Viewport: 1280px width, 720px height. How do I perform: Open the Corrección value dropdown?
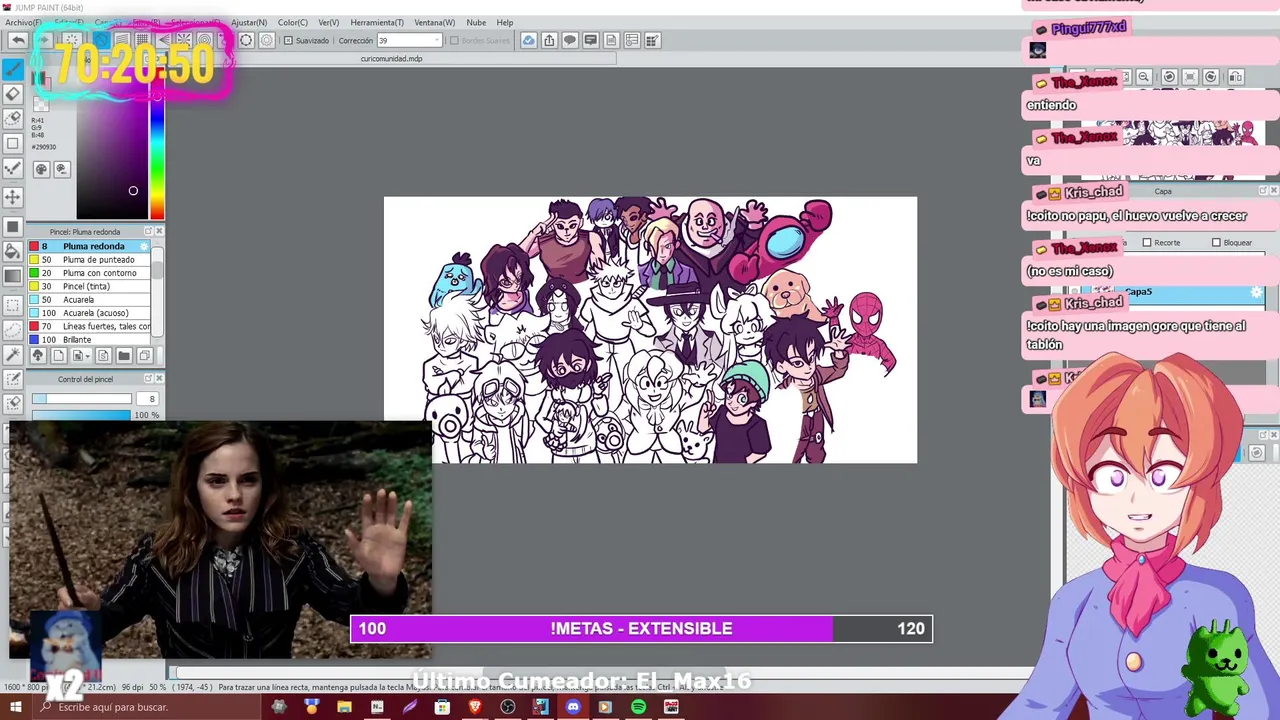(x=436, y=41)
